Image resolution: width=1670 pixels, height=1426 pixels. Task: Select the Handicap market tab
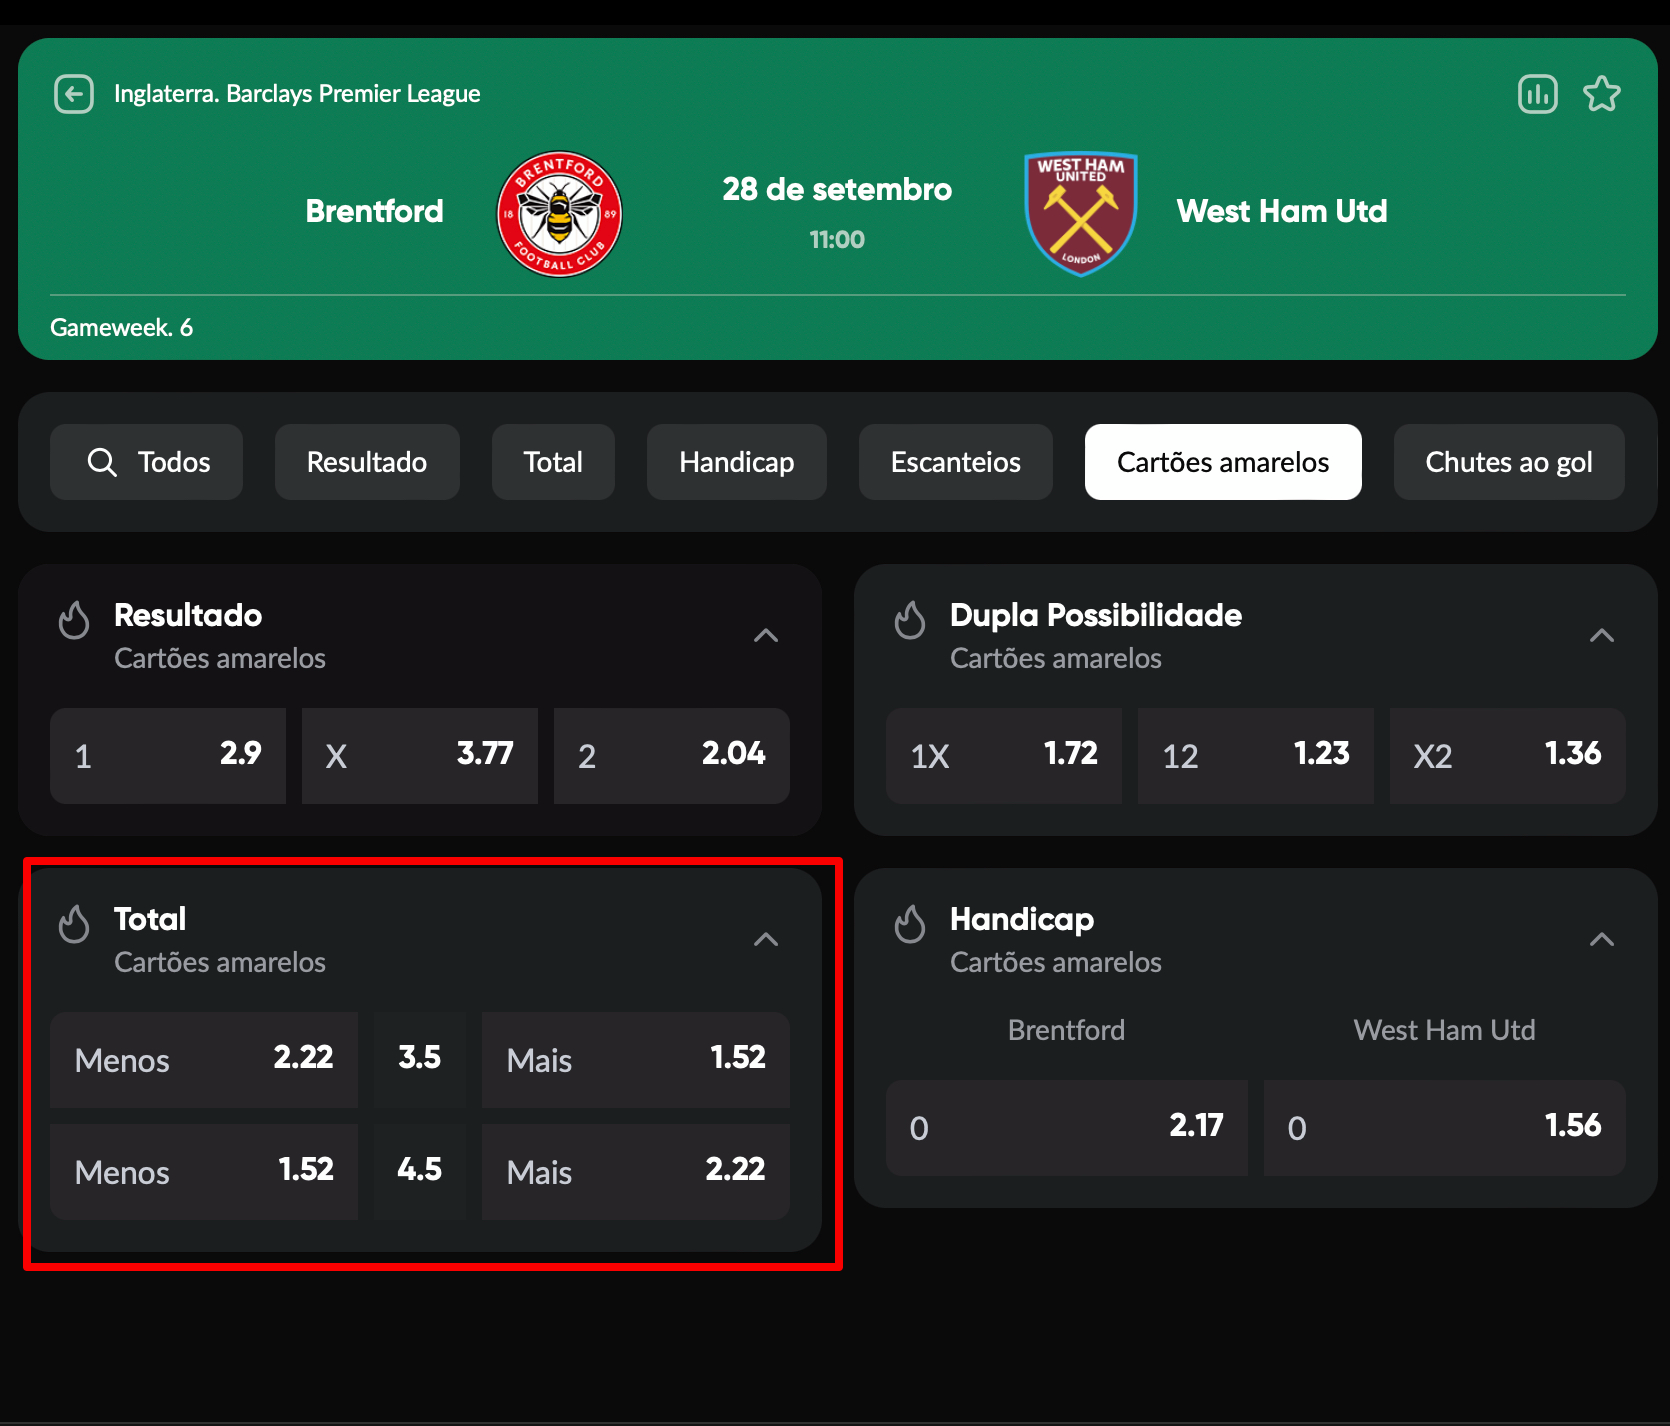coord(737,462)
